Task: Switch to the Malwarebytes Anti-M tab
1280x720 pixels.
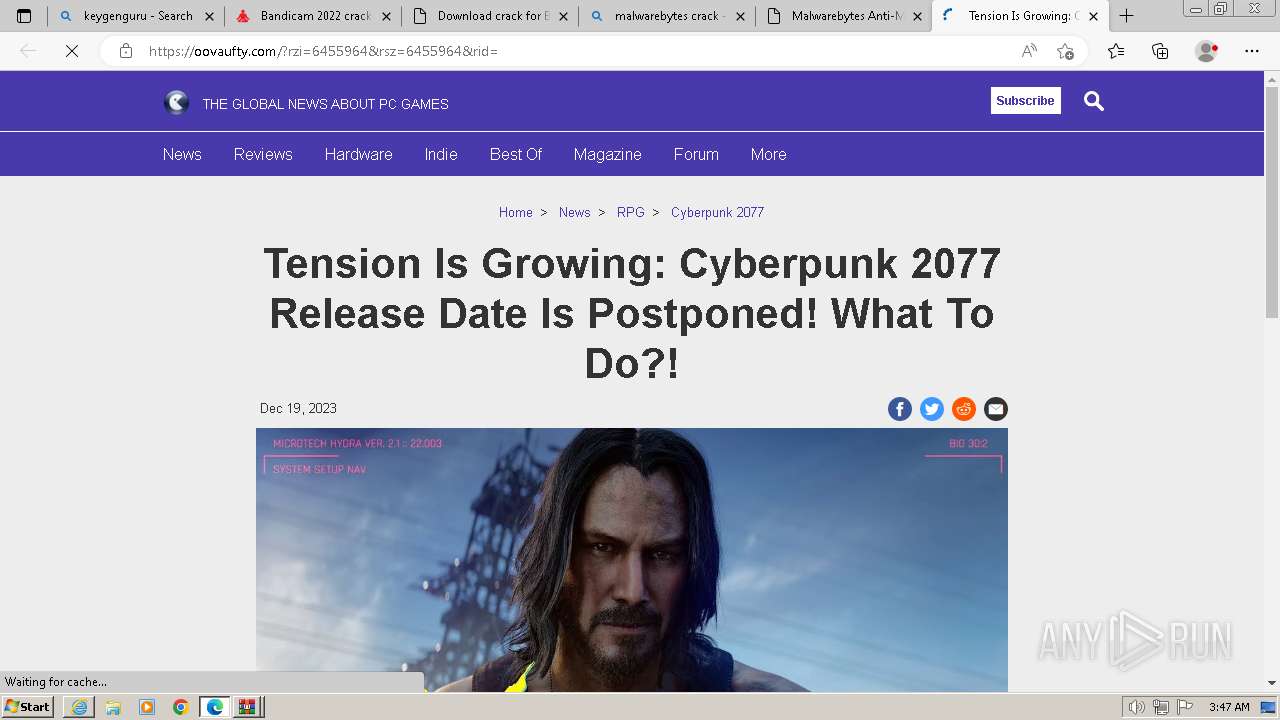Action: coord(844,16)
